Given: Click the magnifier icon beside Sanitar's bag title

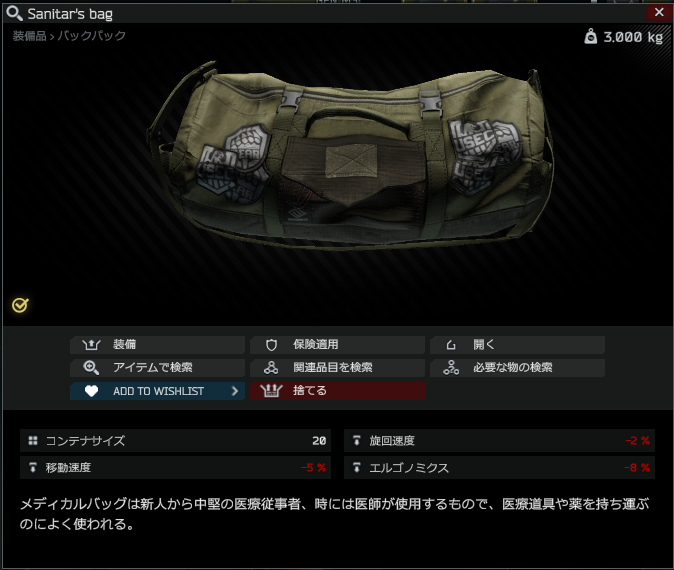Looking at the screenshot, I should (14, 13).
